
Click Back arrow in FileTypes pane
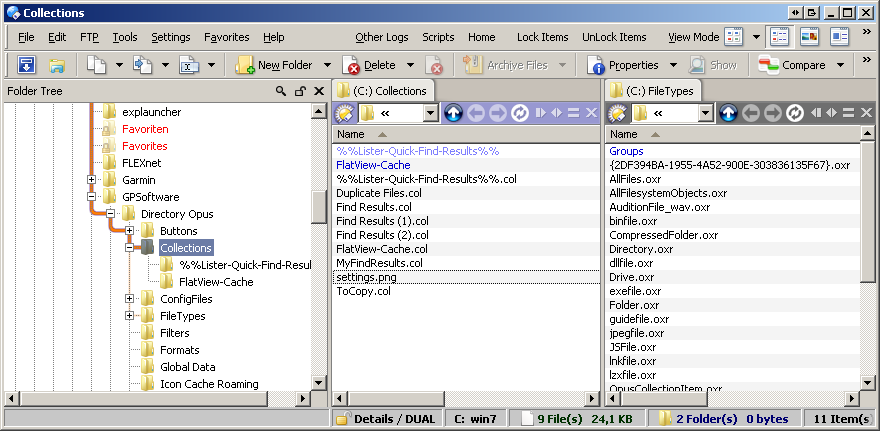tap(751, 113)
